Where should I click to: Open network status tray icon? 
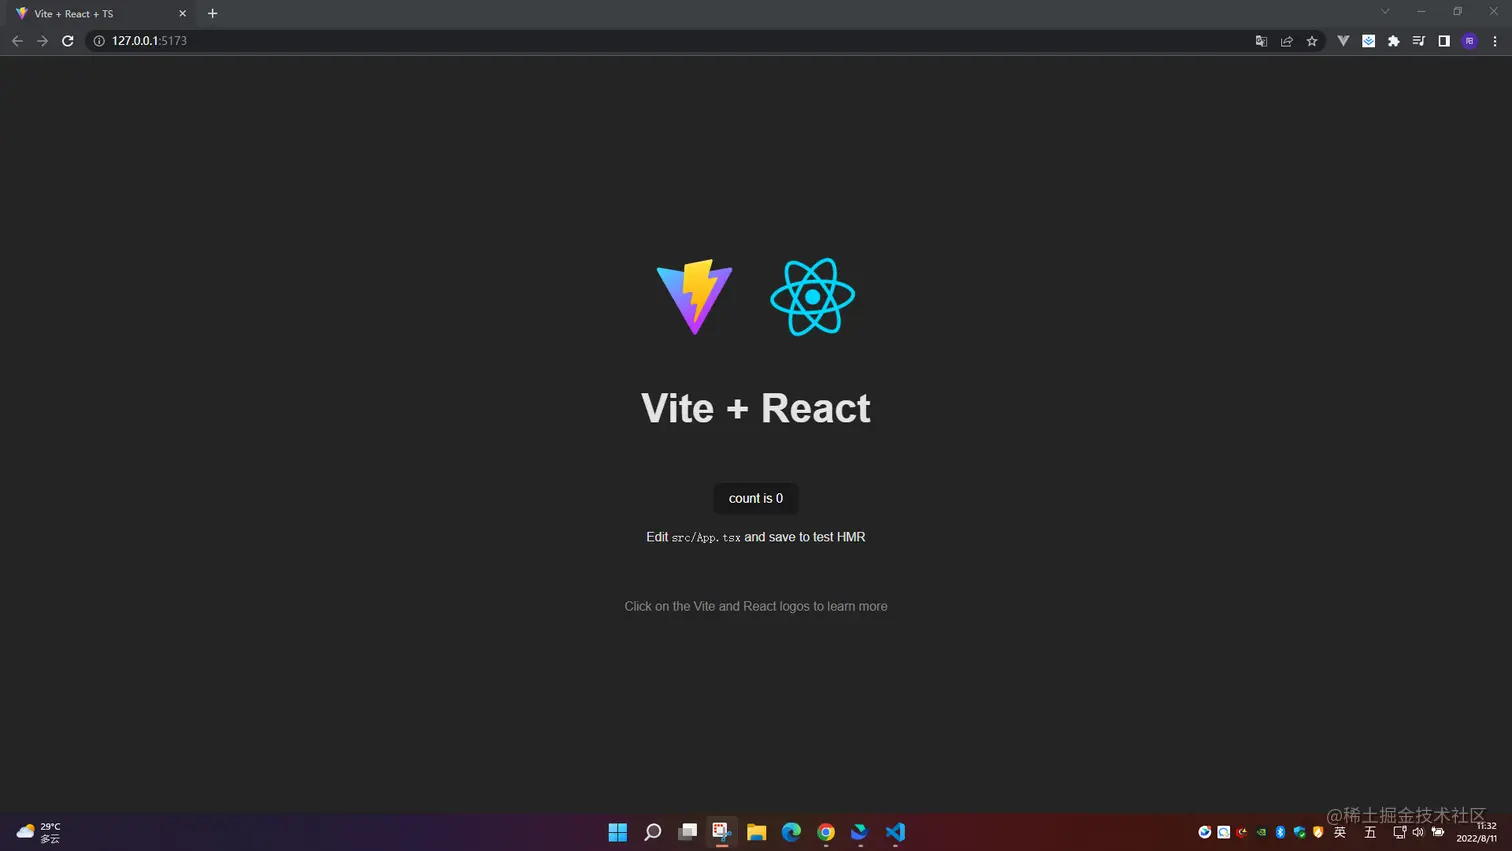pos(1399,832)
